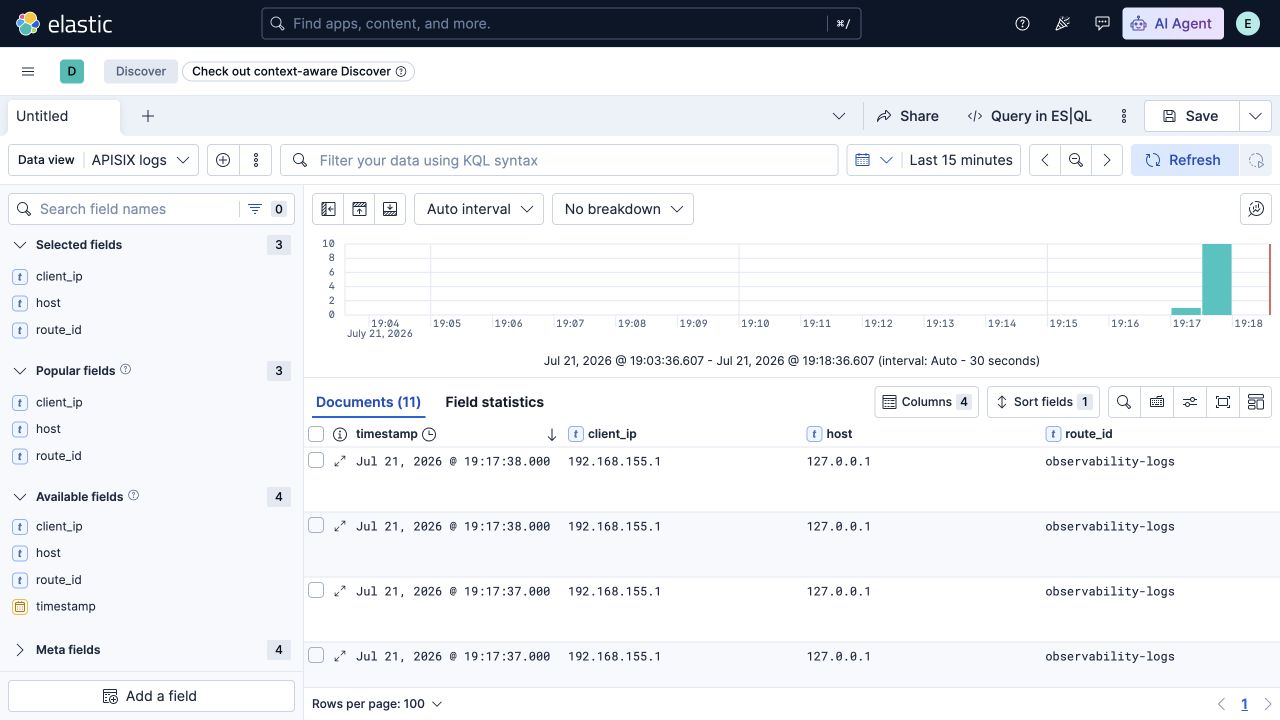
Task: Enter fullscreen table mode
Action: coord(1223,402)
